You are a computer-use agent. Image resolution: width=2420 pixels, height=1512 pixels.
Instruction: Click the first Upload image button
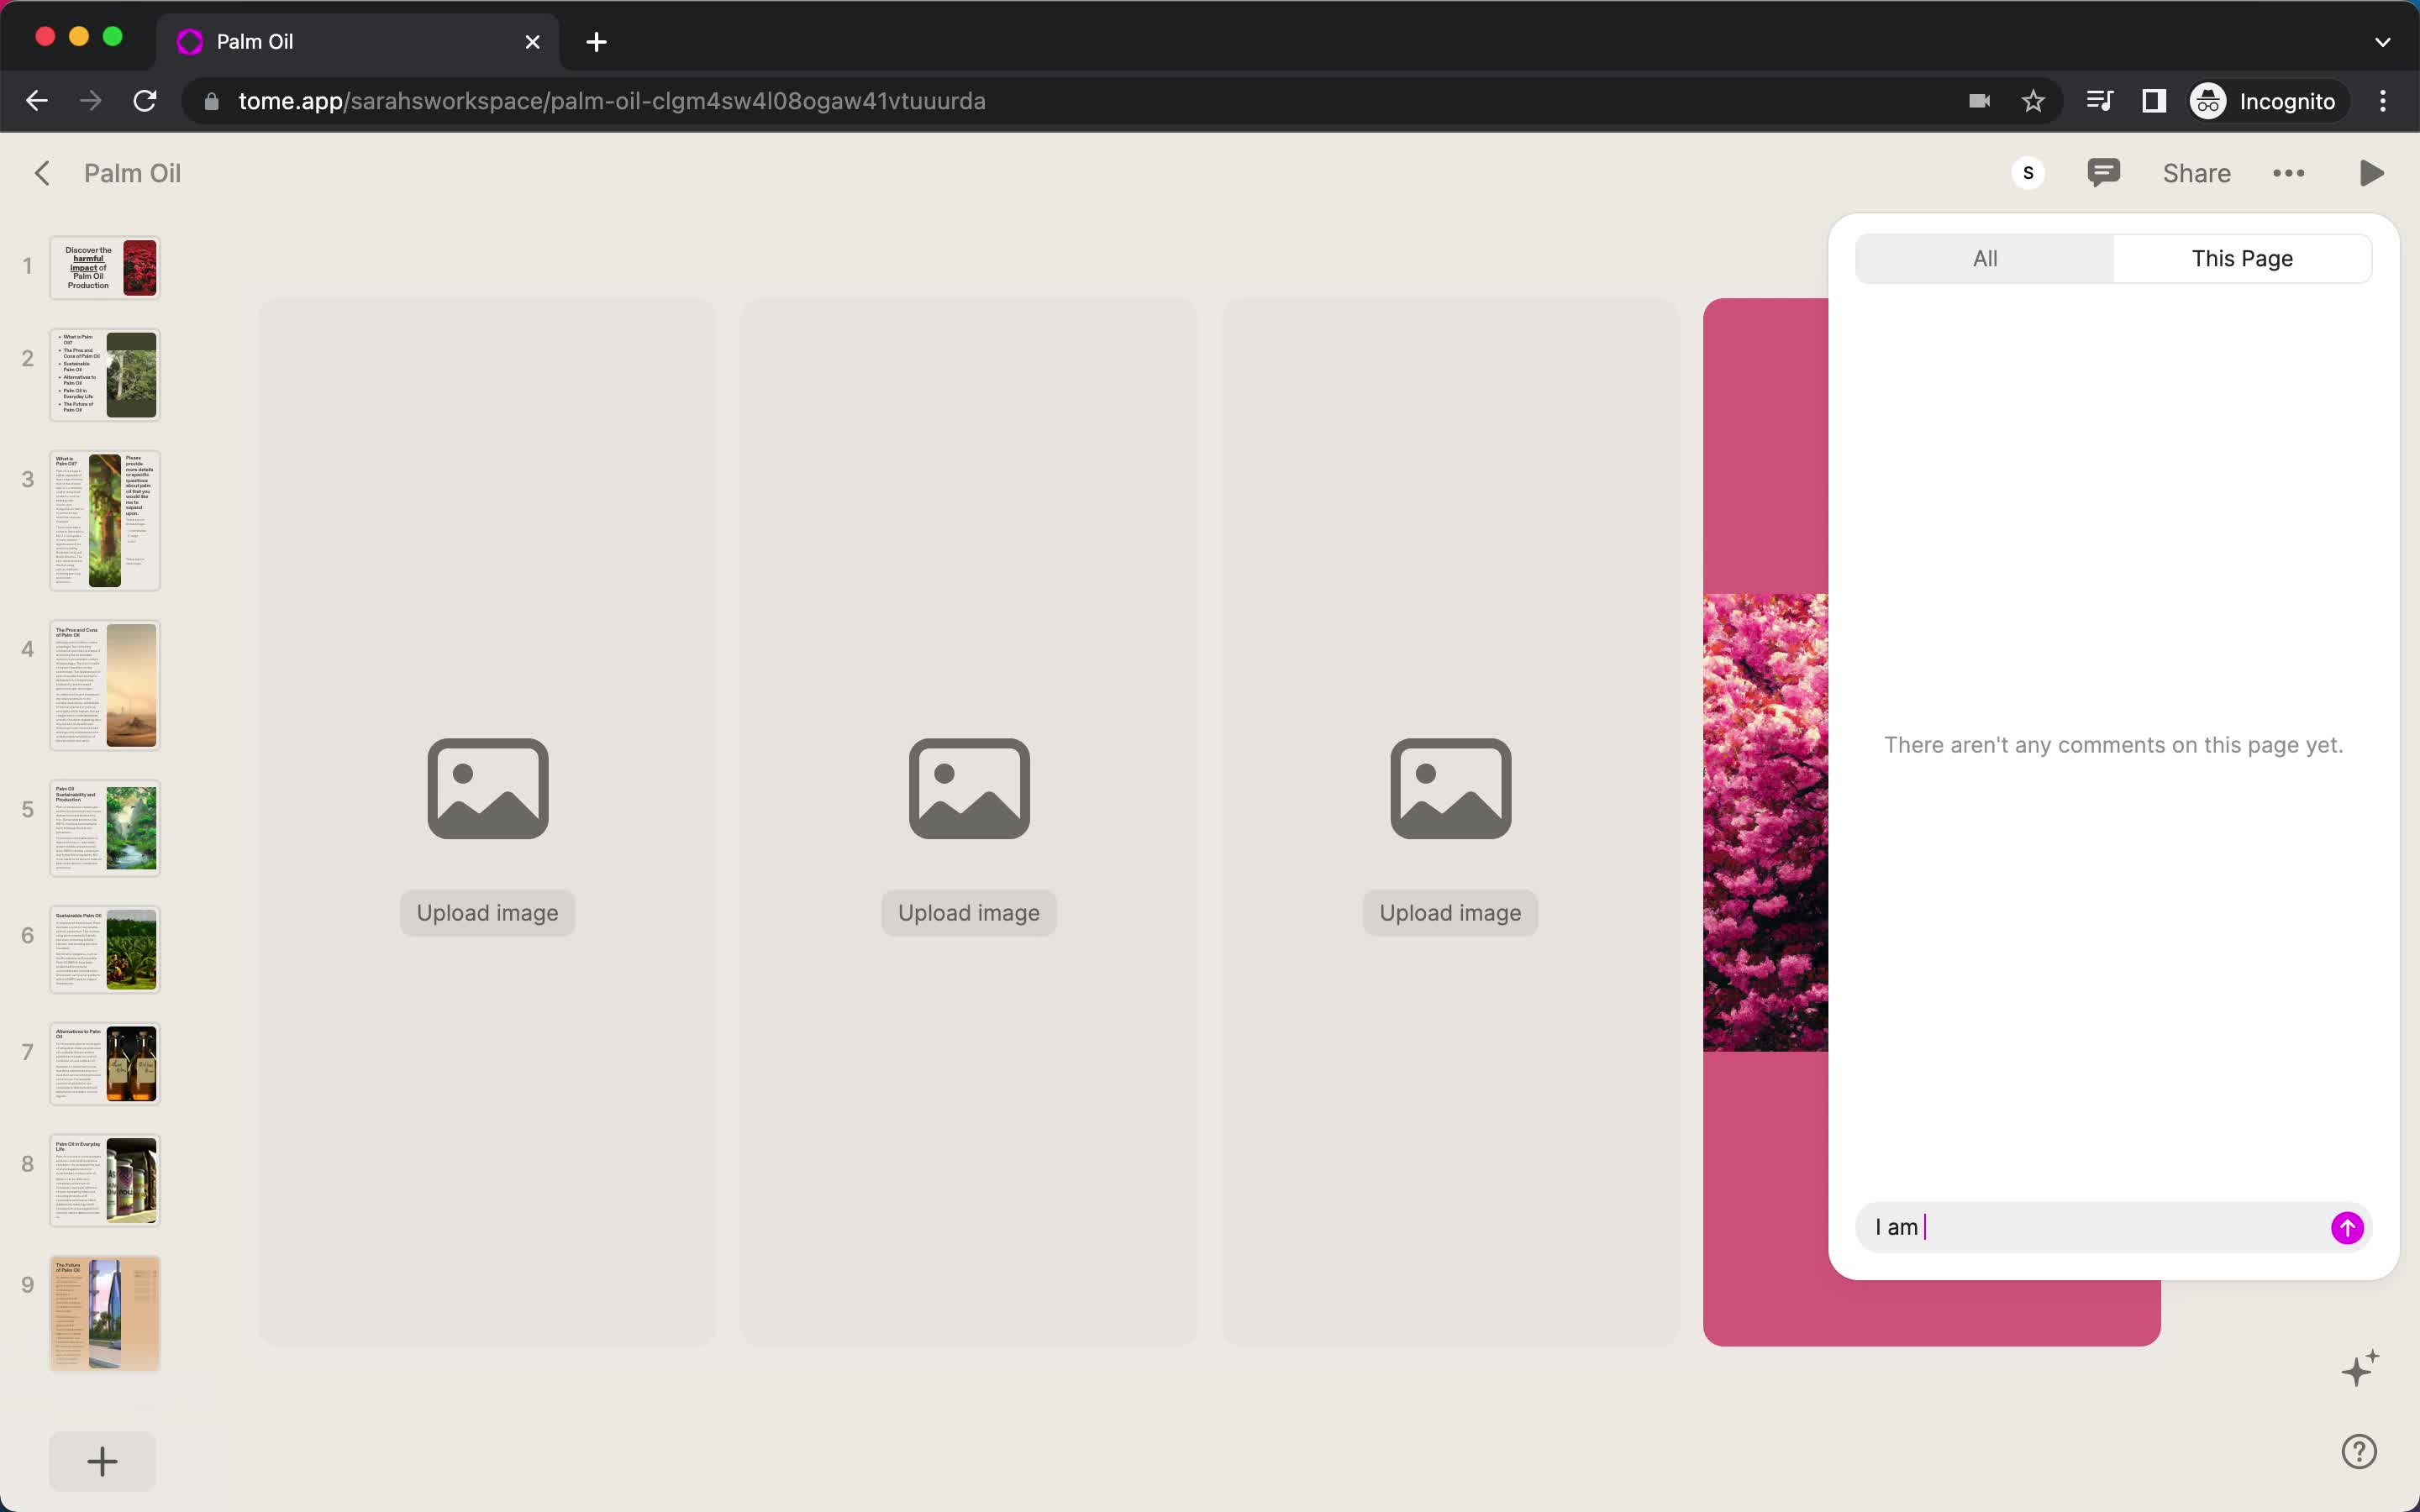tap(488, 913)
